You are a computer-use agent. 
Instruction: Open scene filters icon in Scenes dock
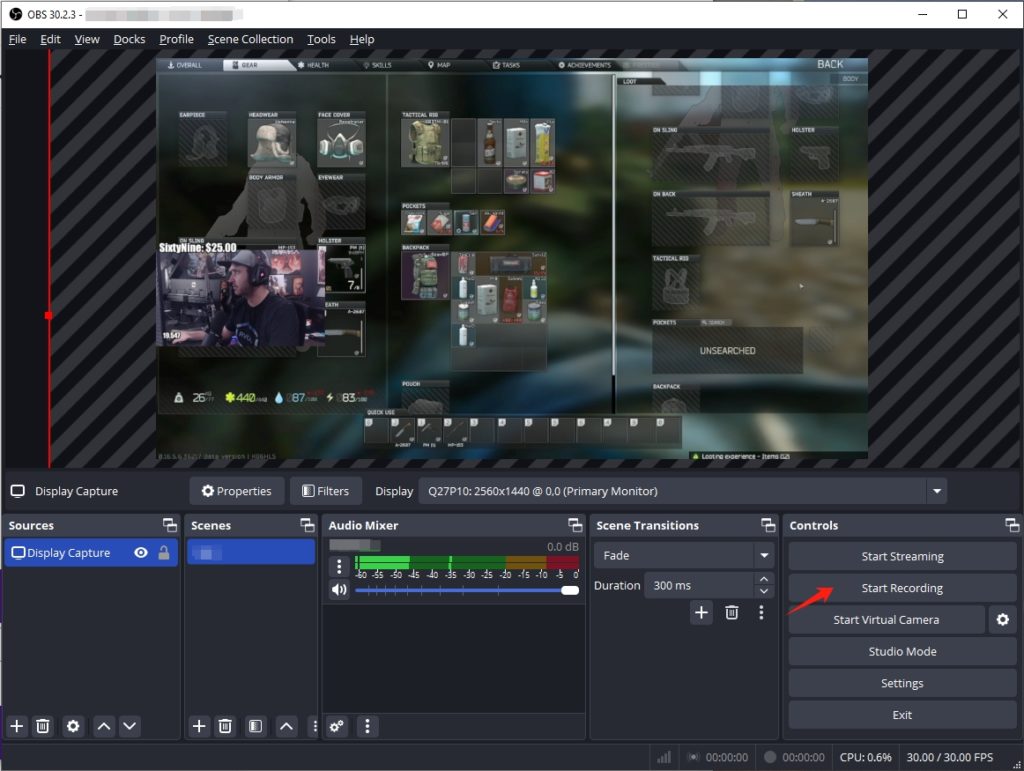pos(255,726)
